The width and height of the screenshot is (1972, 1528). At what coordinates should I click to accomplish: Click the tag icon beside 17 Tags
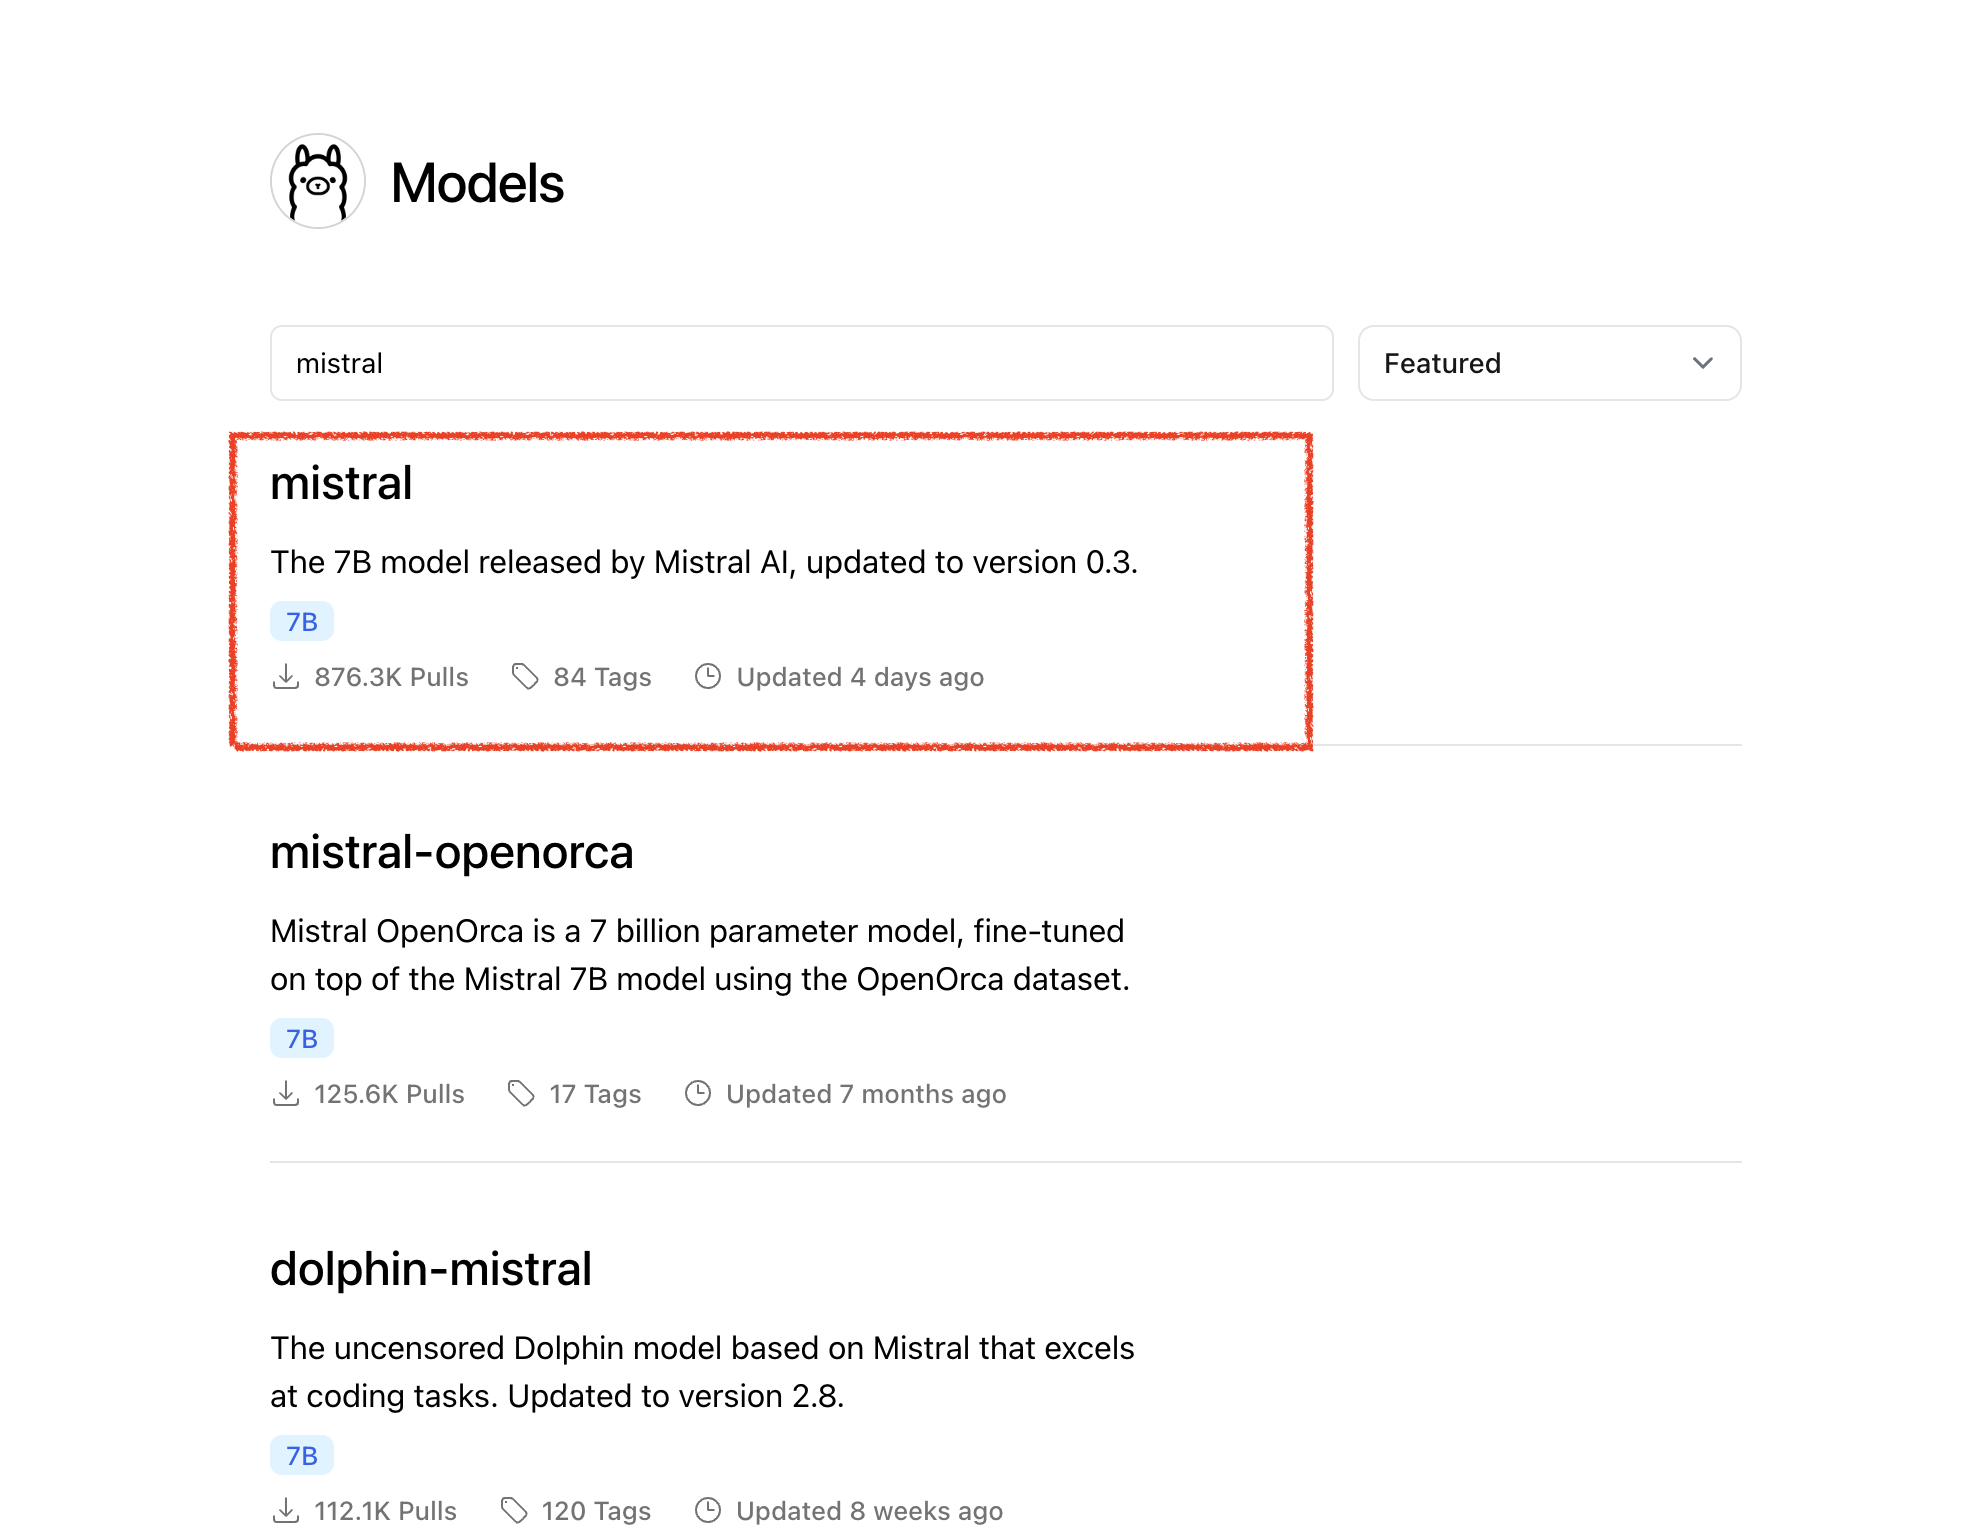pyautogui.click(x=521, y=1094)
